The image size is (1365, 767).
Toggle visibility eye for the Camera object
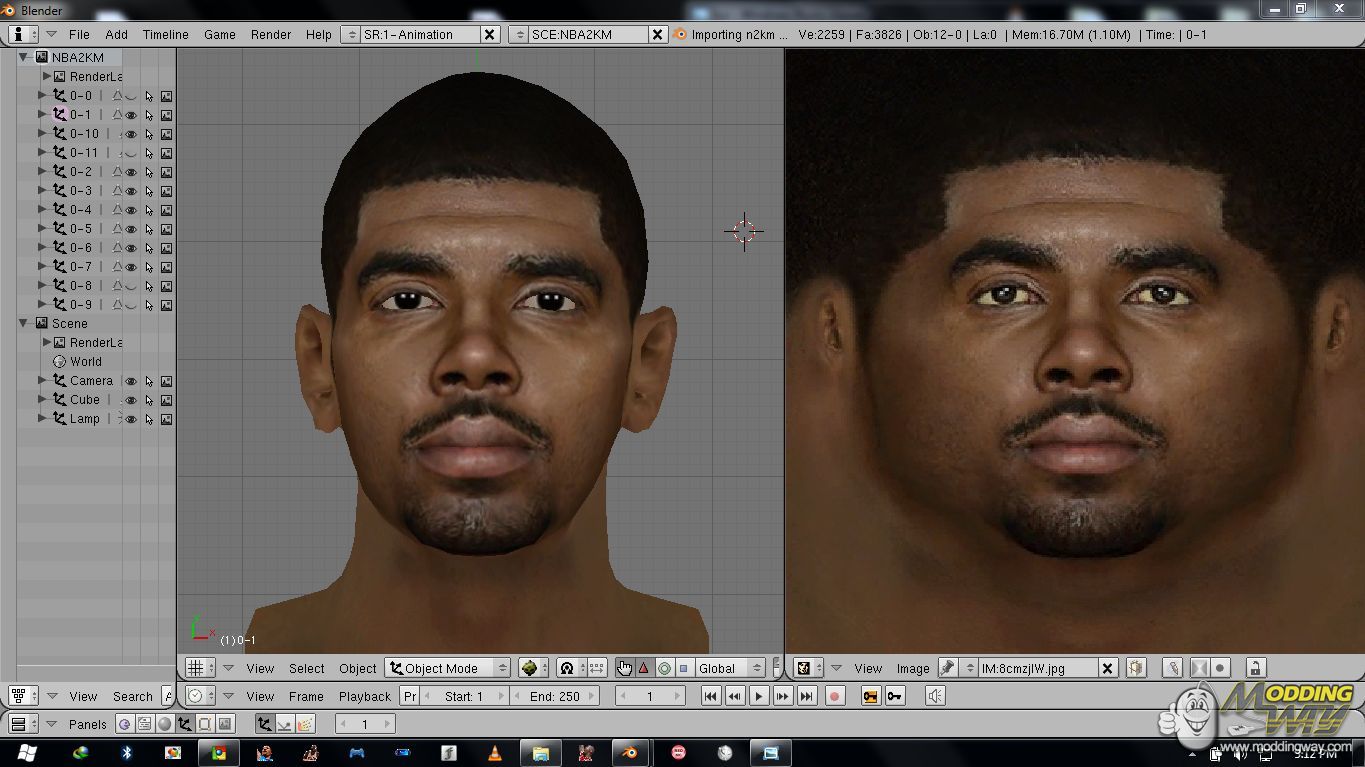click(131, 381)
